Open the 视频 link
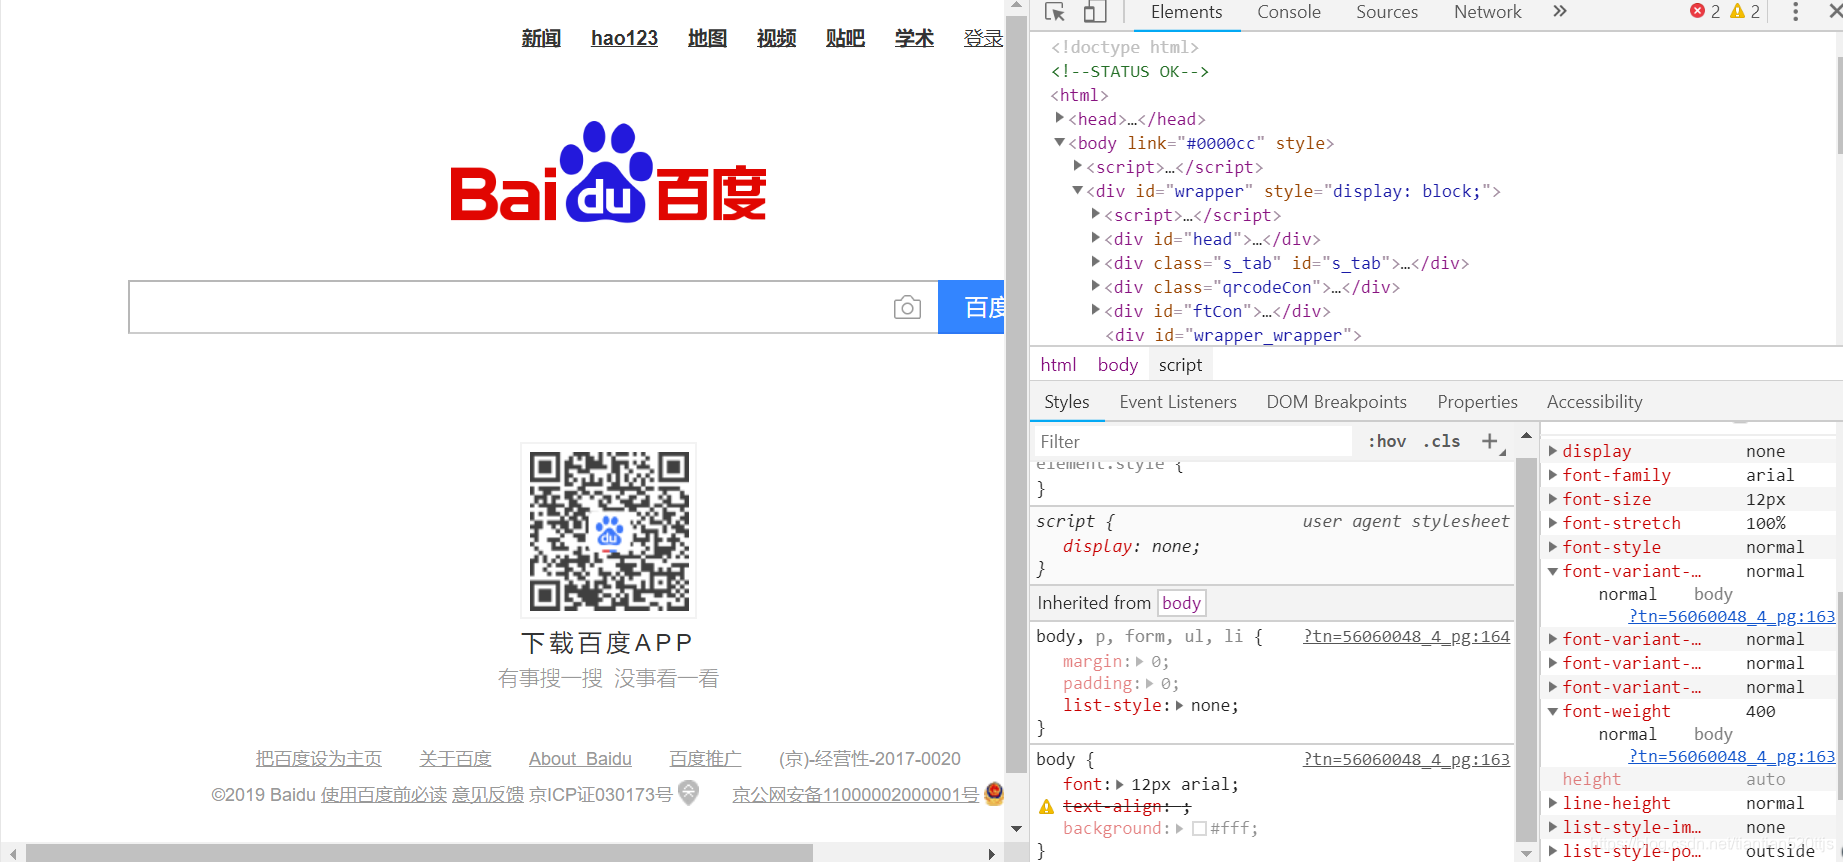 (776, 38)
